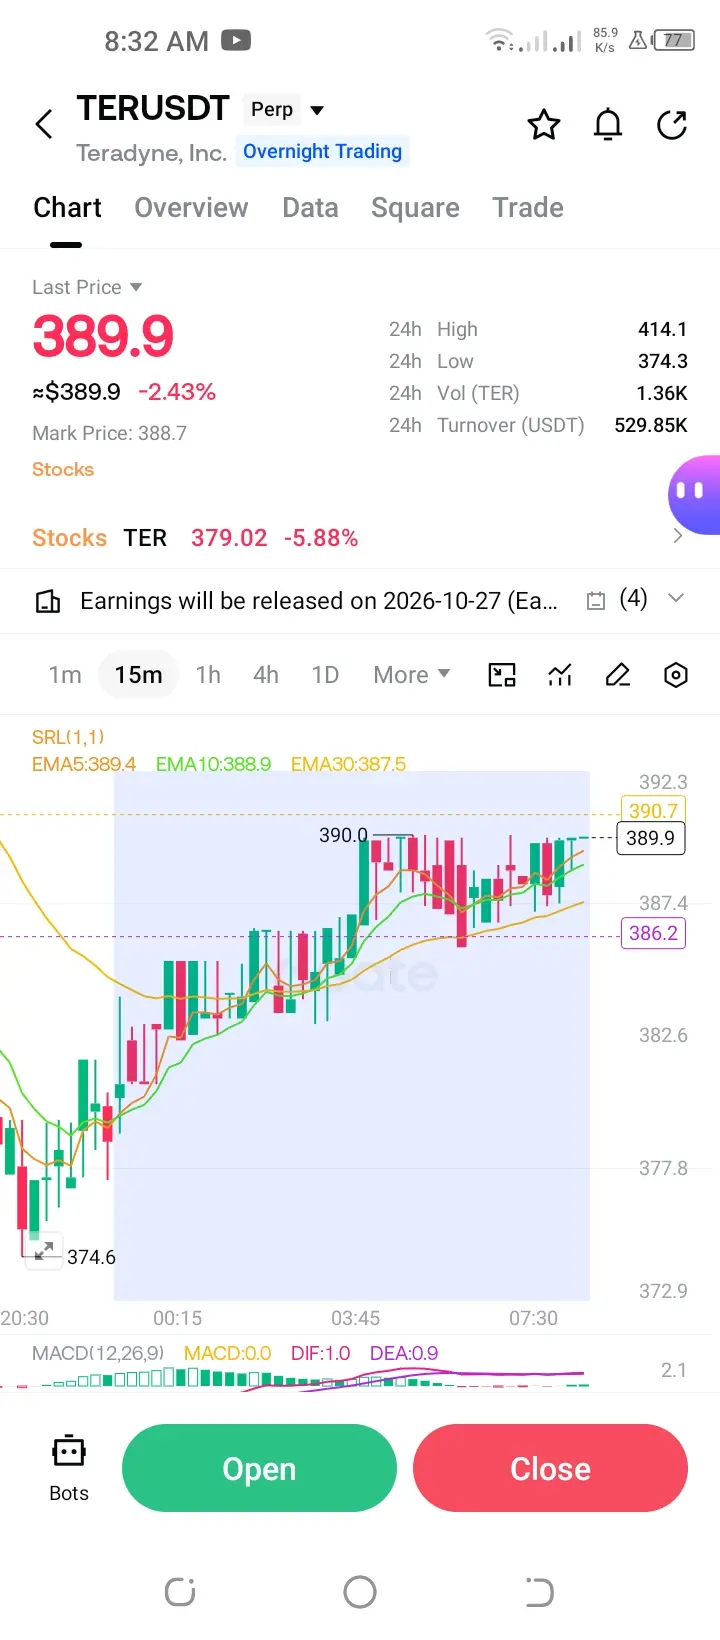Screen dimensions: 720x1640
Task: Tap the orange Stocks tag
Action: click(63, 469)
